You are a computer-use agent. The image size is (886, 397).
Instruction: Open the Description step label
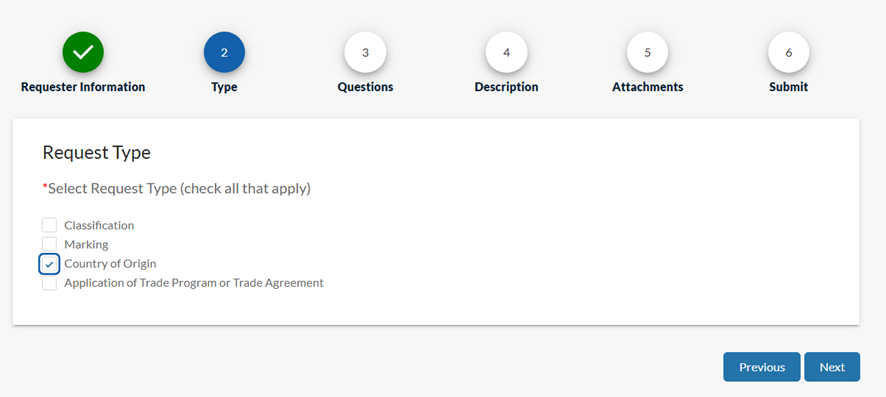point(506,88)
